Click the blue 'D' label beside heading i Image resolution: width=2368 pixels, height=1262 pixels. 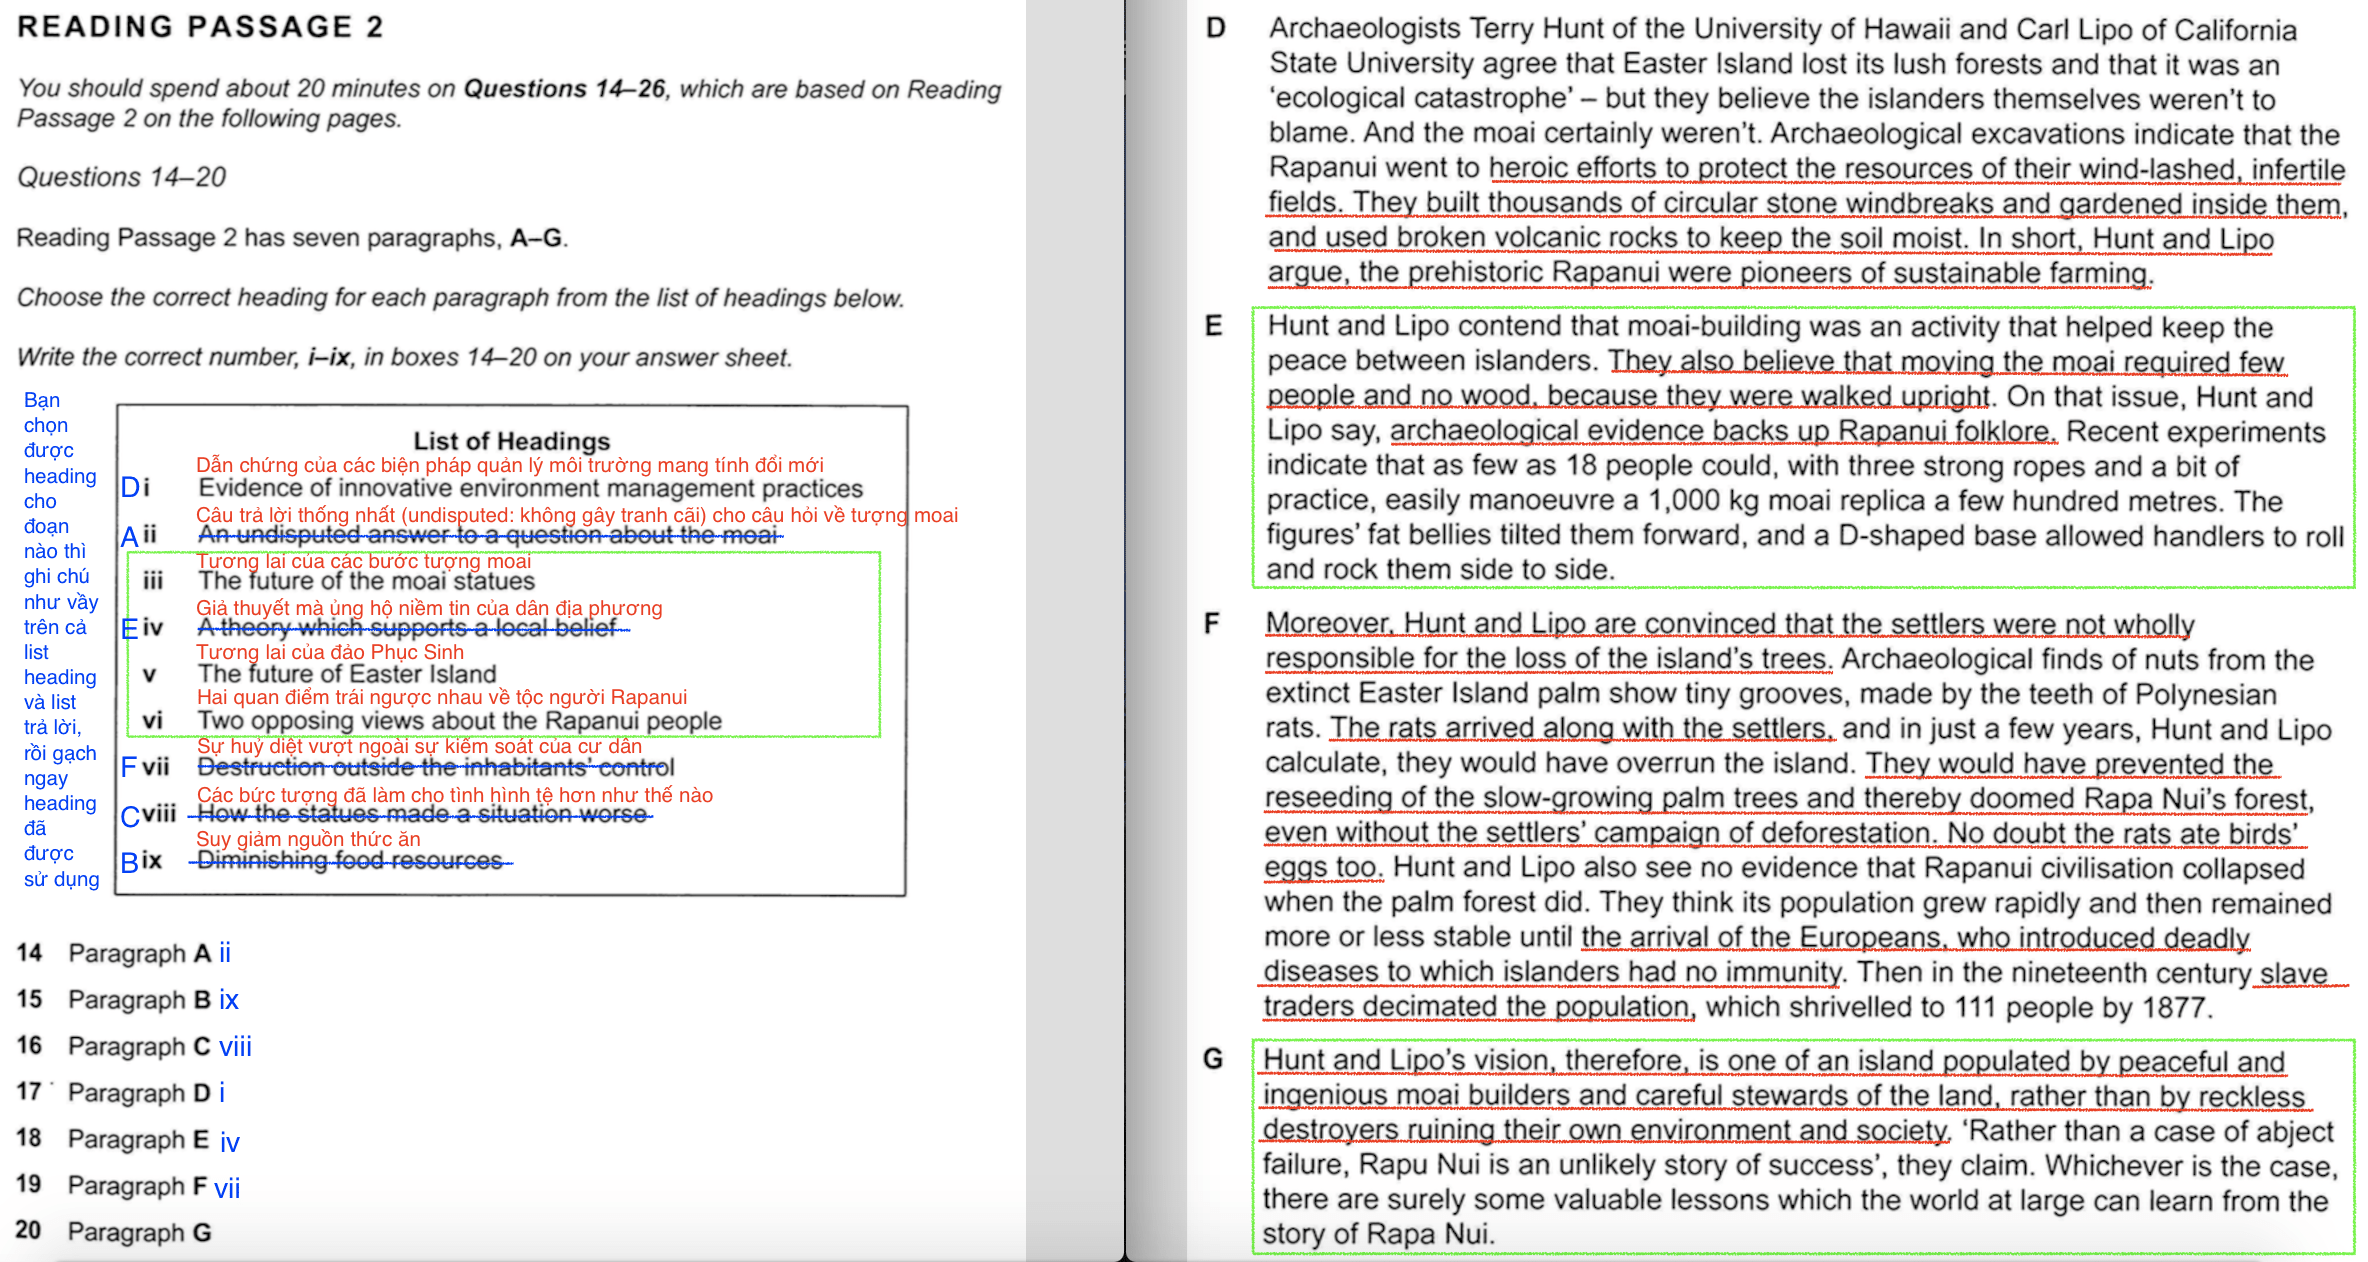coord(130,488)
